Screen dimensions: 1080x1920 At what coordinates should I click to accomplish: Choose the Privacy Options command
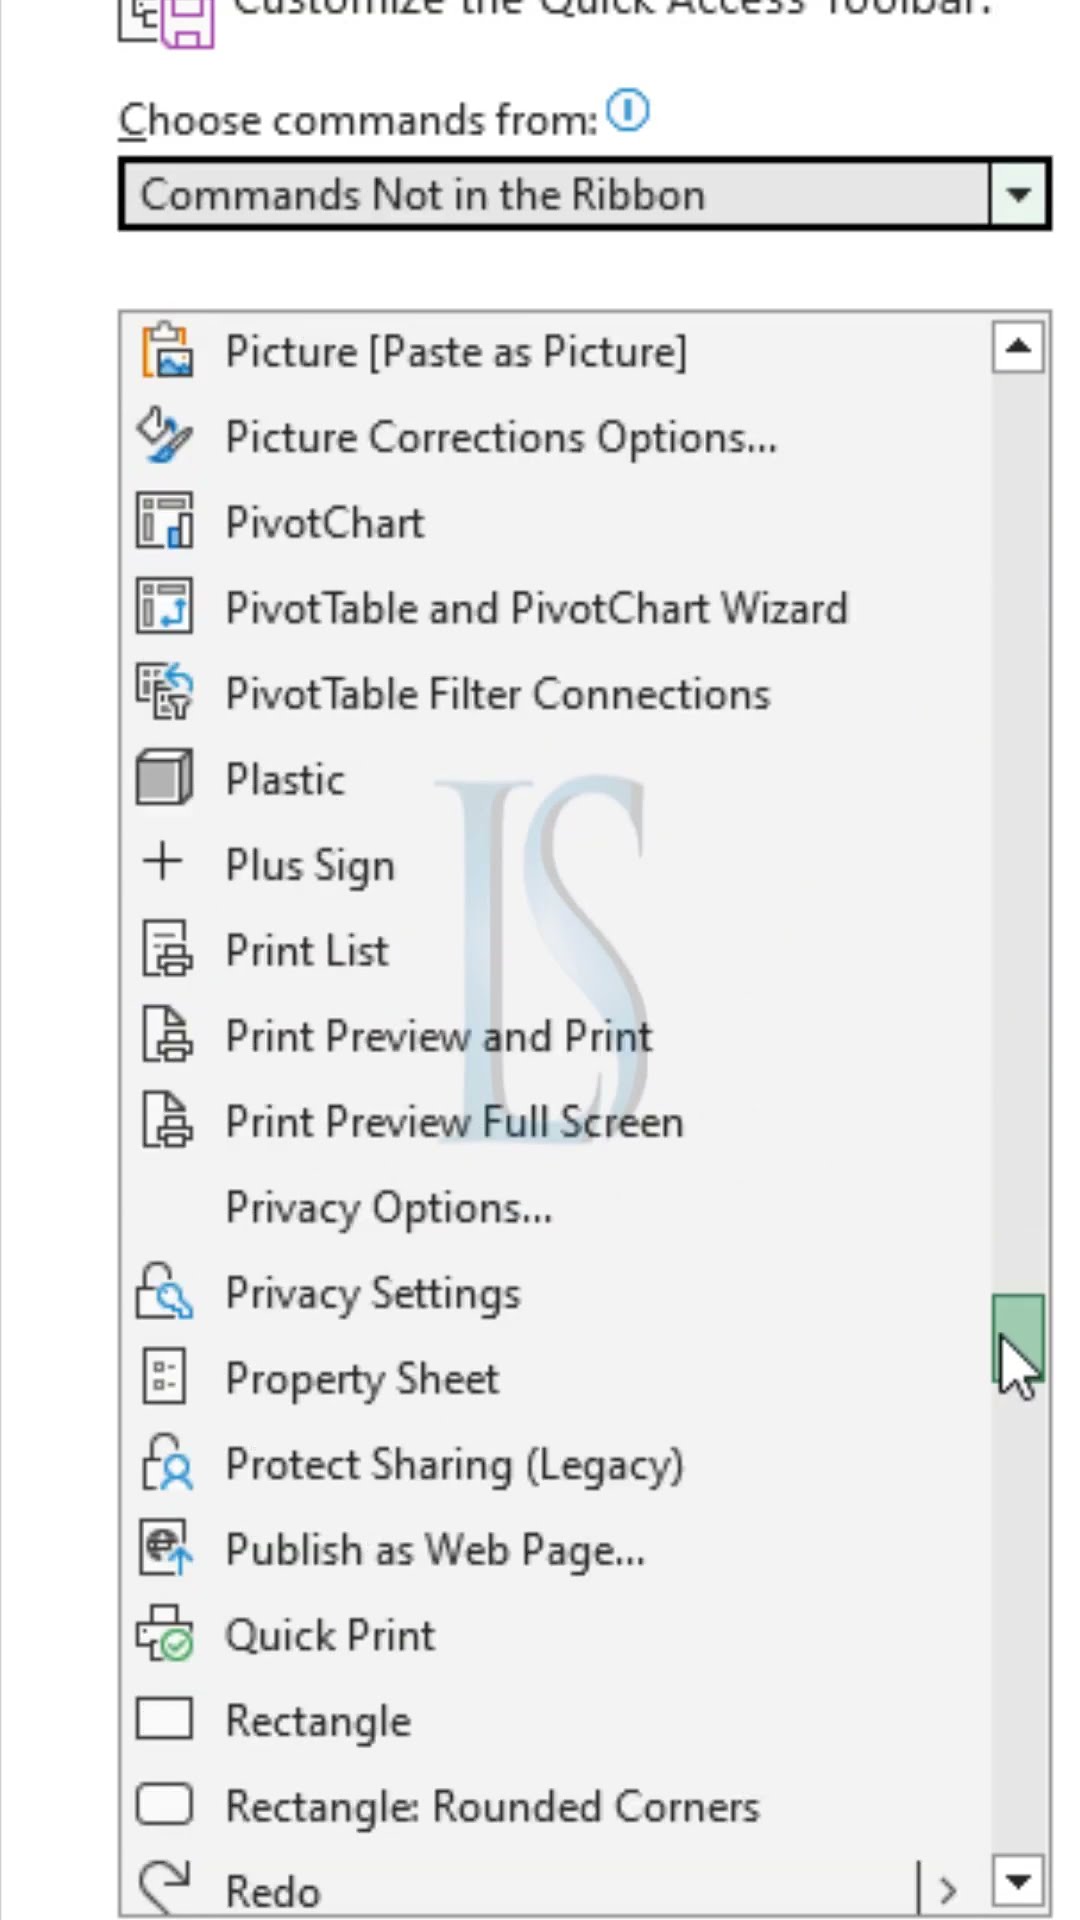point(388,1208)
